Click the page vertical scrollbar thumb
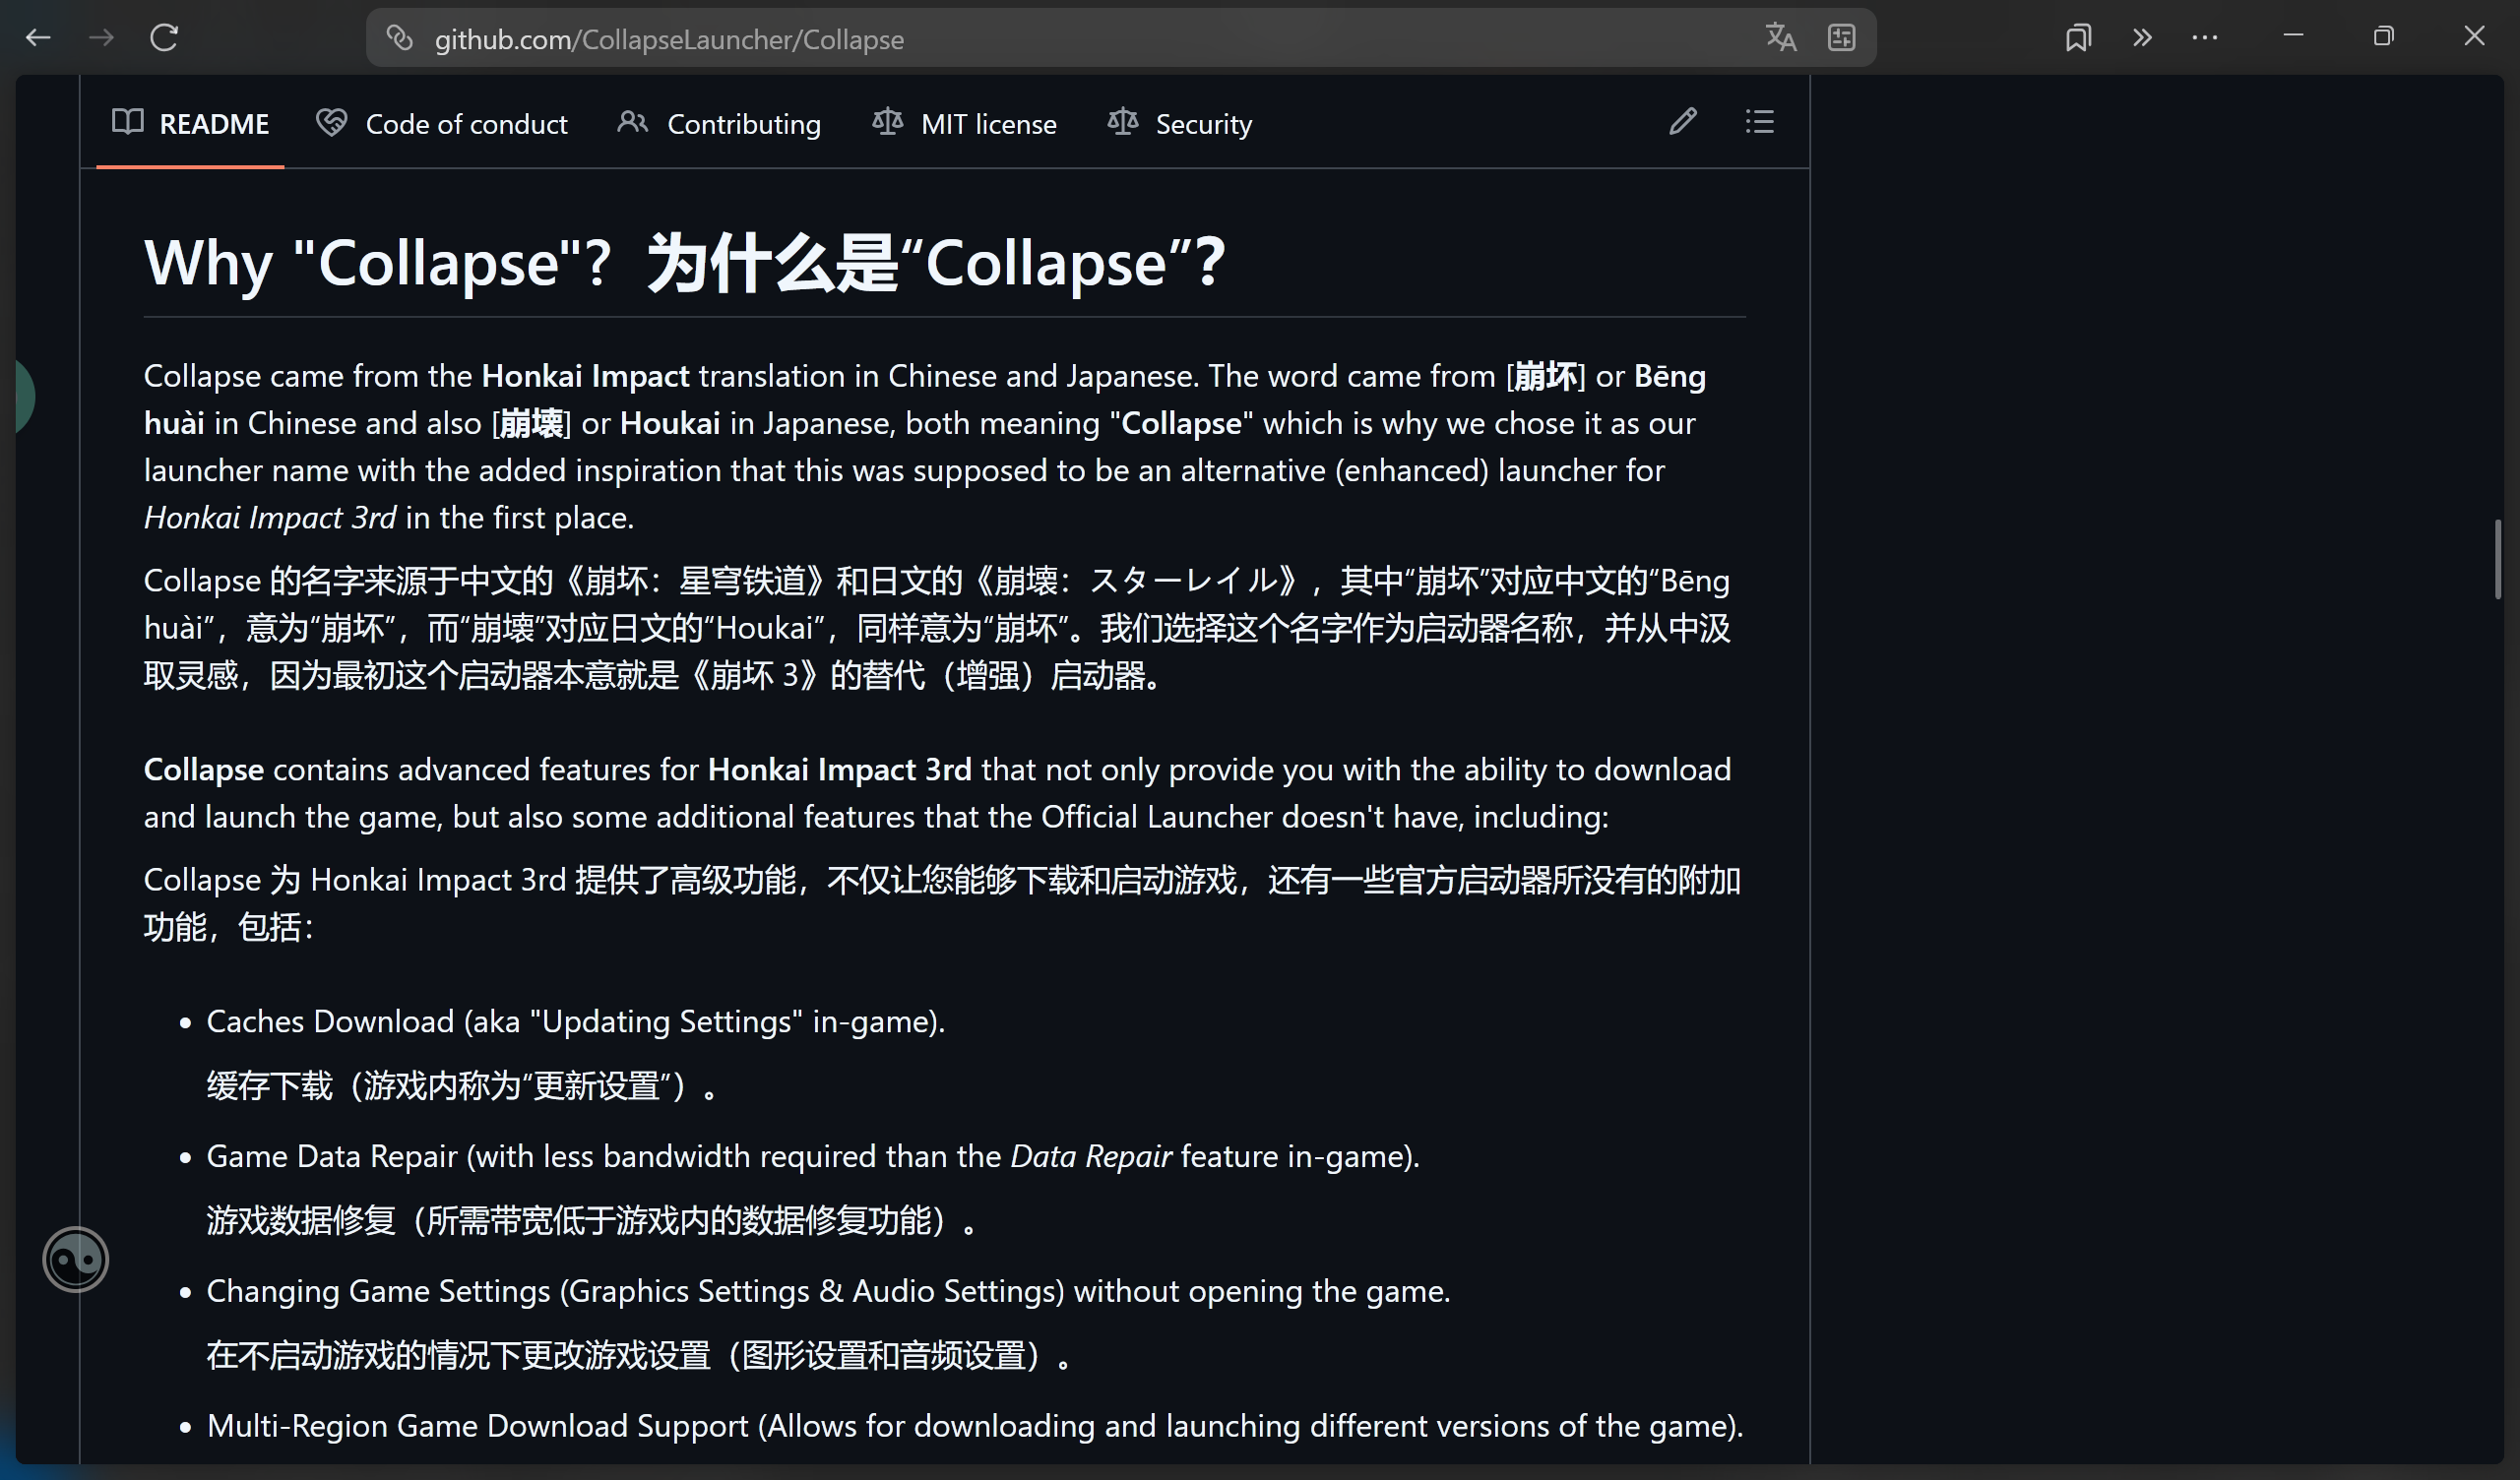Screen dimensions: 2520x1480 point(2497,558)
